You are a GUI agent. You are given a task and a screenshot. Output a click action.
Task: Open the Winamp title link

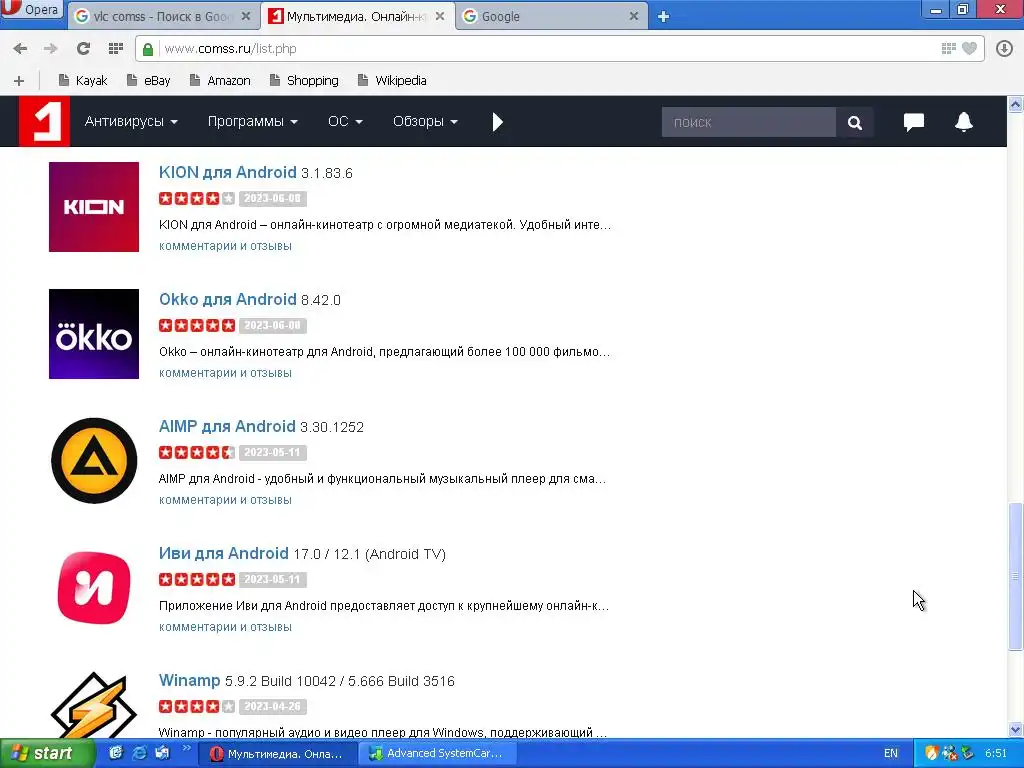[x=189, y=680]
